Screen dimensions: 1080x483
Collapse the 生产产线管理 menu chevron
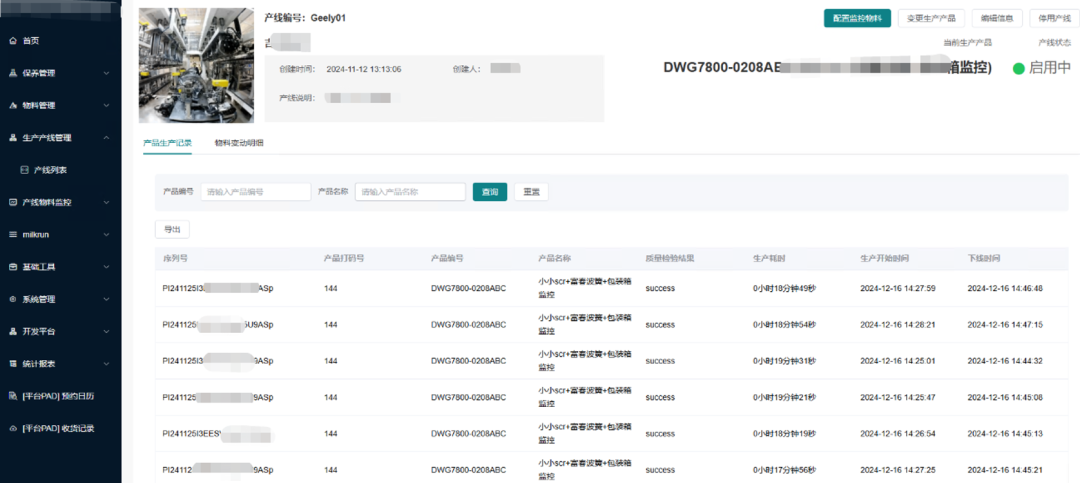pos(106,138)
